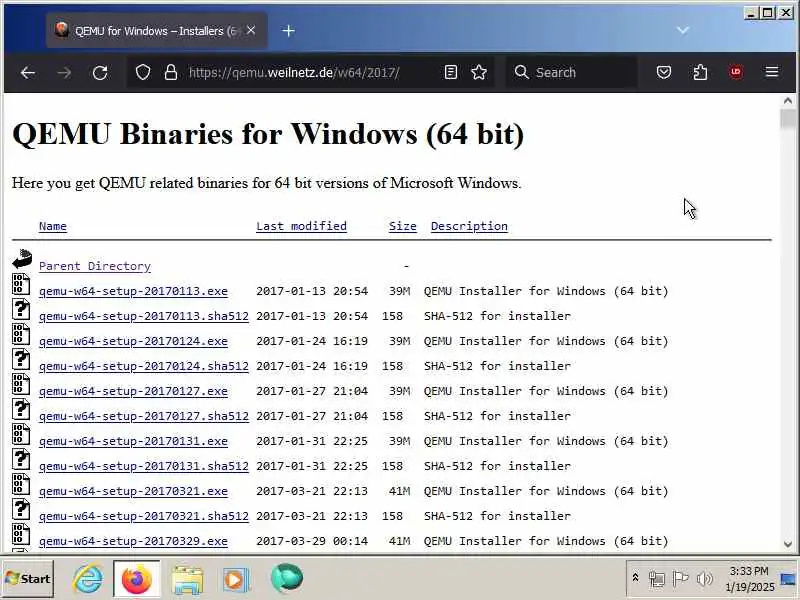Sort listing by Description
This screenshot has width=800, height=600.
(x=469, y=226)
